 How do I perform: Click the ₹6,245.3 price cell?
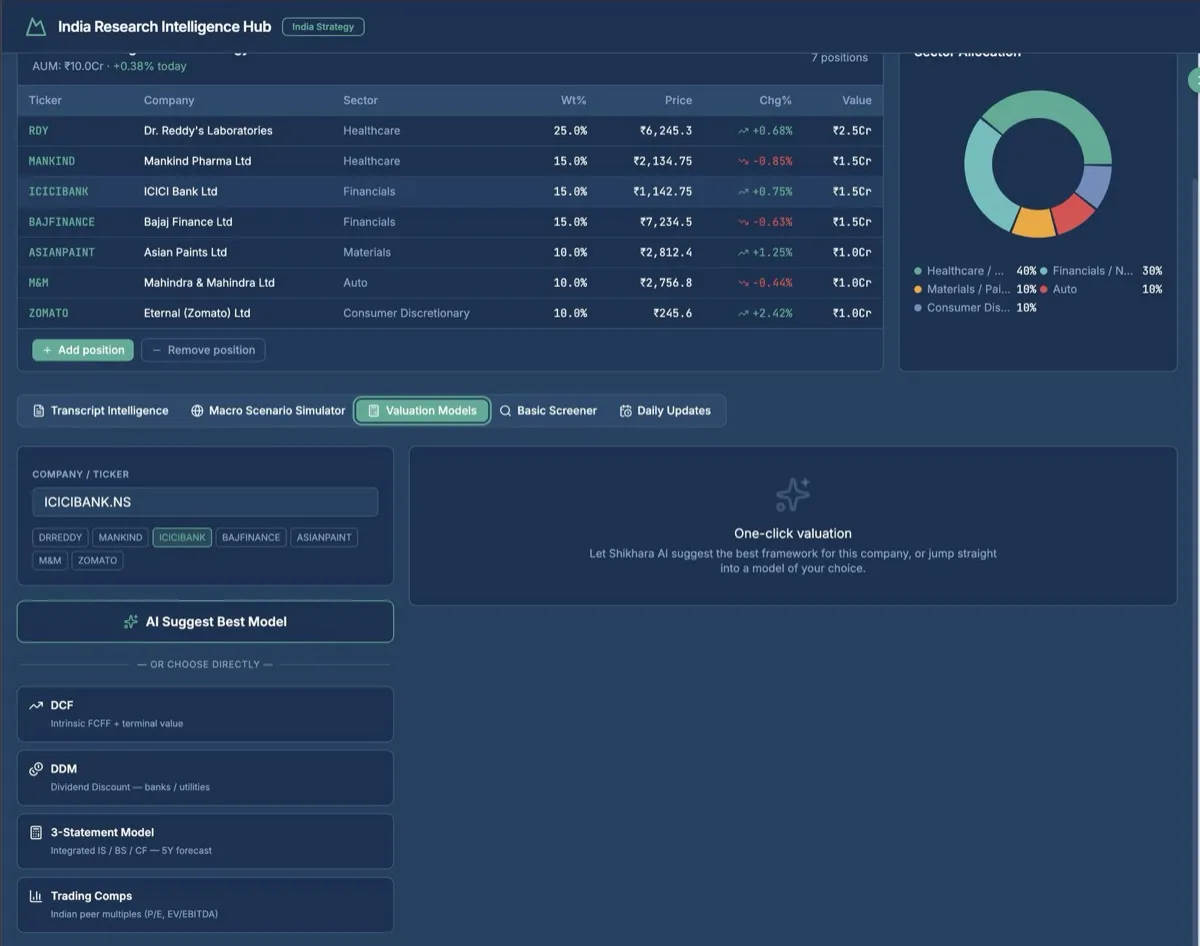(666, 131)
